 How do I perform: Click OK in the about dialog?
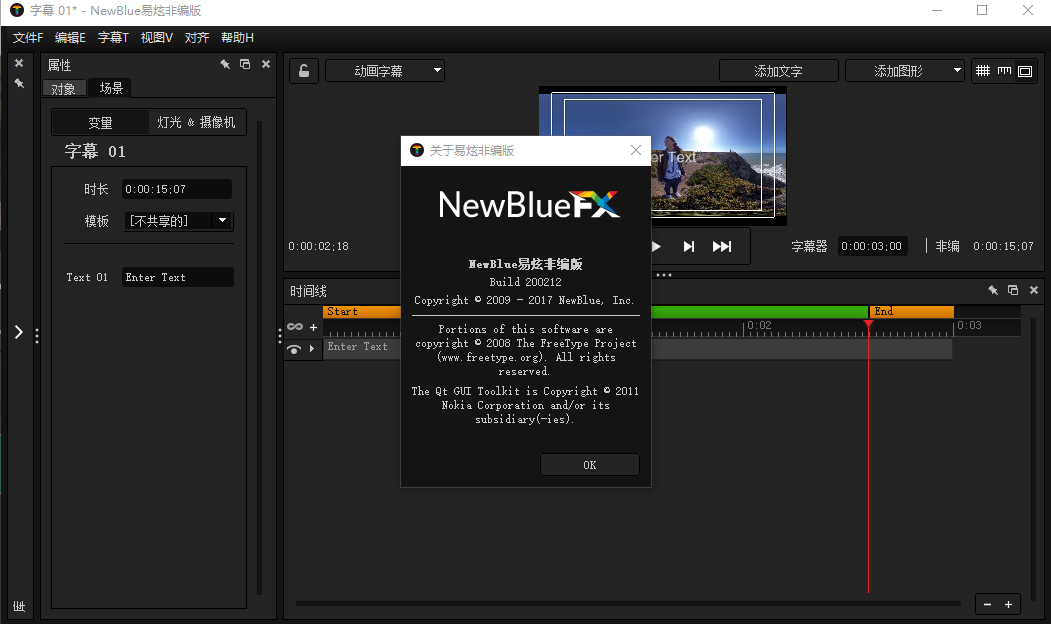coord(589,464)
